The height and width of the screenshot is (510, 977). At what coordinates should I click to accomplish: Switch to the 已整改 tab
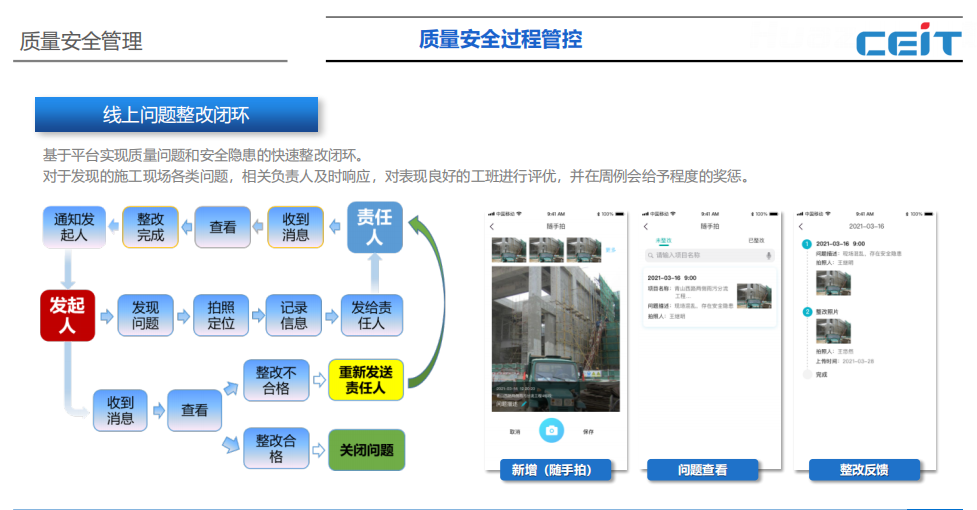757,241
